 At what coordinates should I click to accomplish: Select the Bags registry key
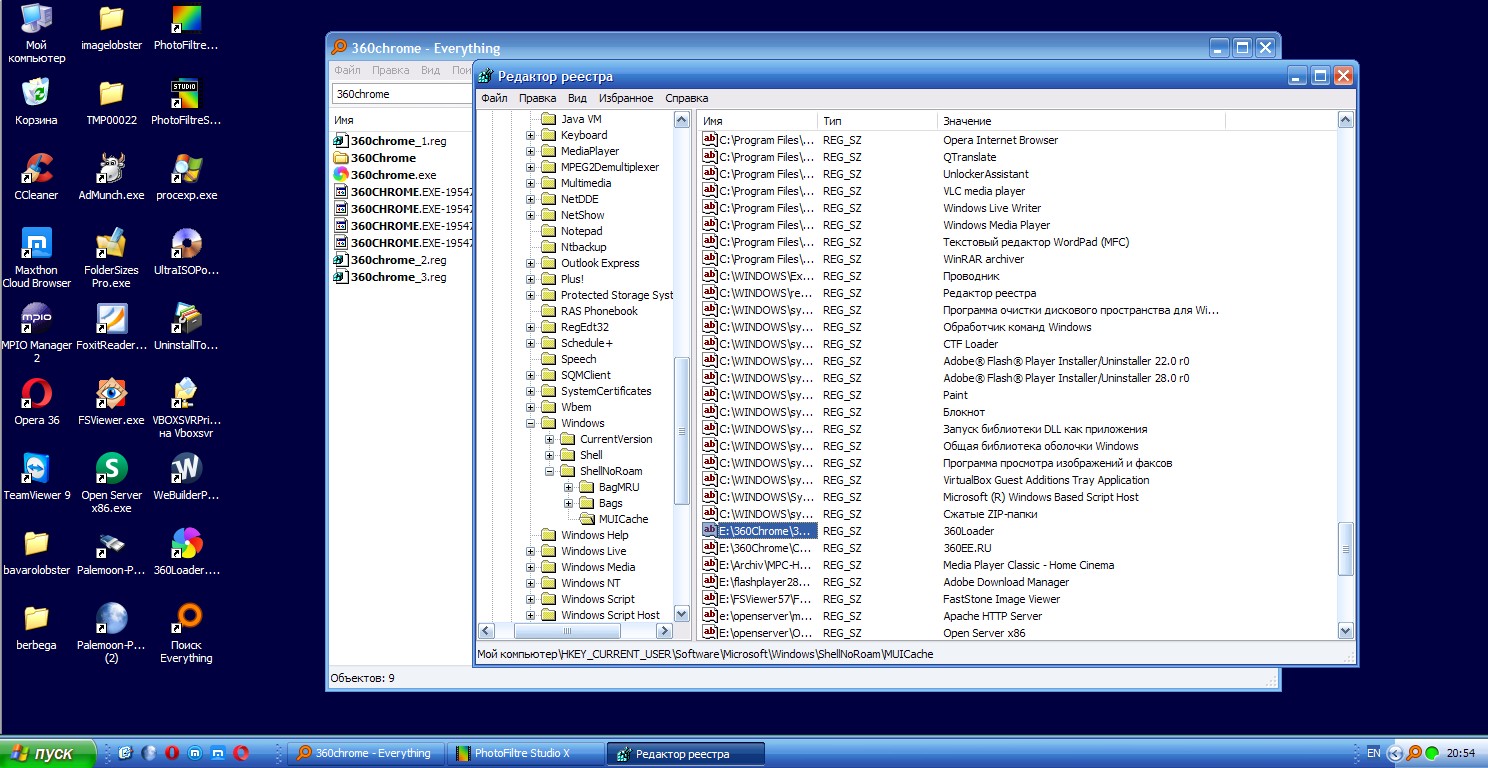[610, 503]
